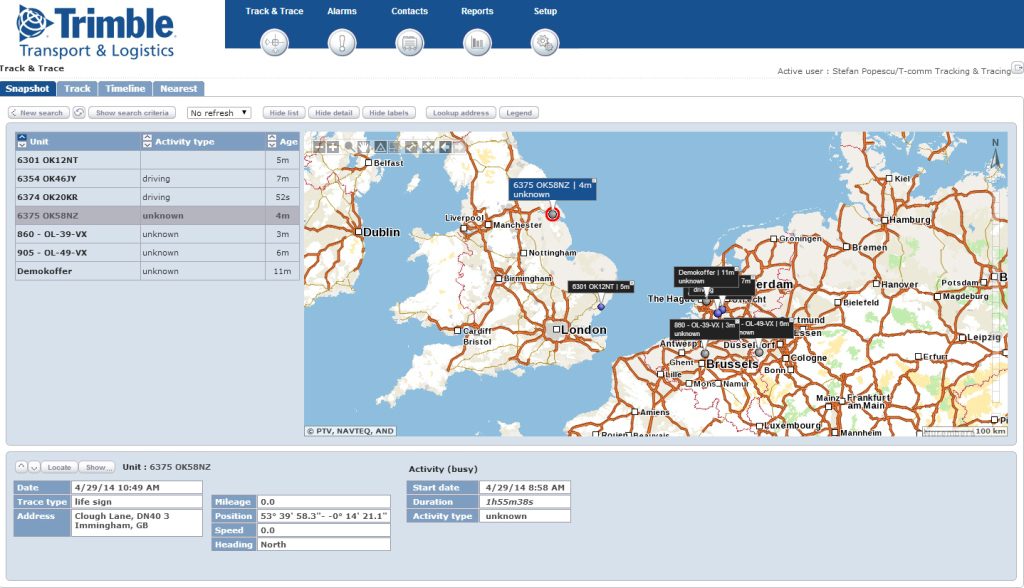Viewport: 1024px width, 588px height.
Task: Toggle Hide labels on the map
Action: point(388,112)
